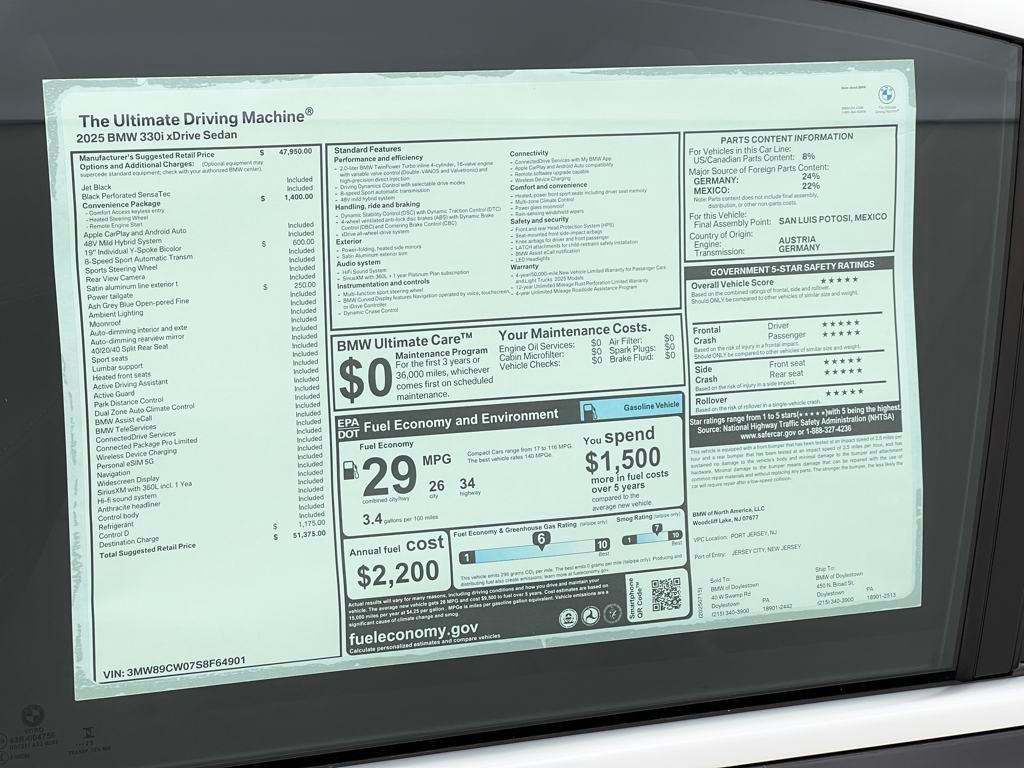
Task: Click 'Heated front seats' option
Action: pos(121,377)
